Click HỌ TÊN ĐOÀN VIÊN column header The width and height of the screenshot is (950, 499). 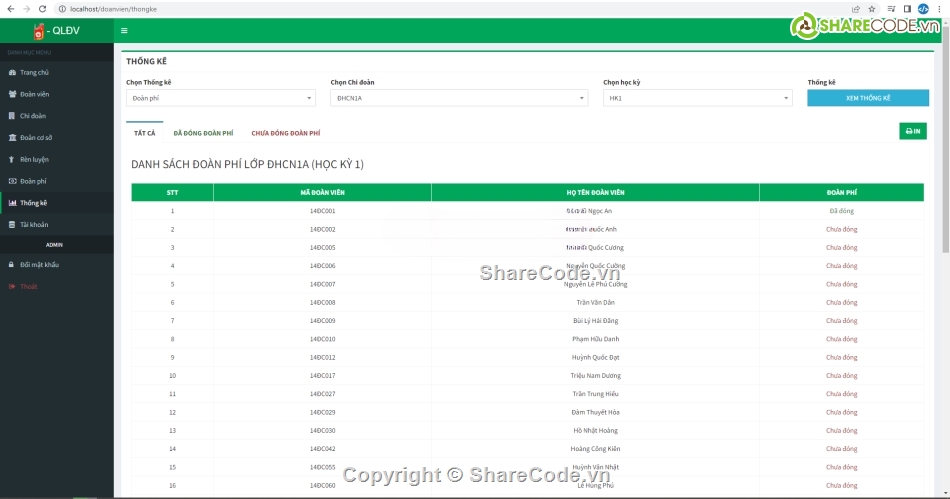click(596, 193)
